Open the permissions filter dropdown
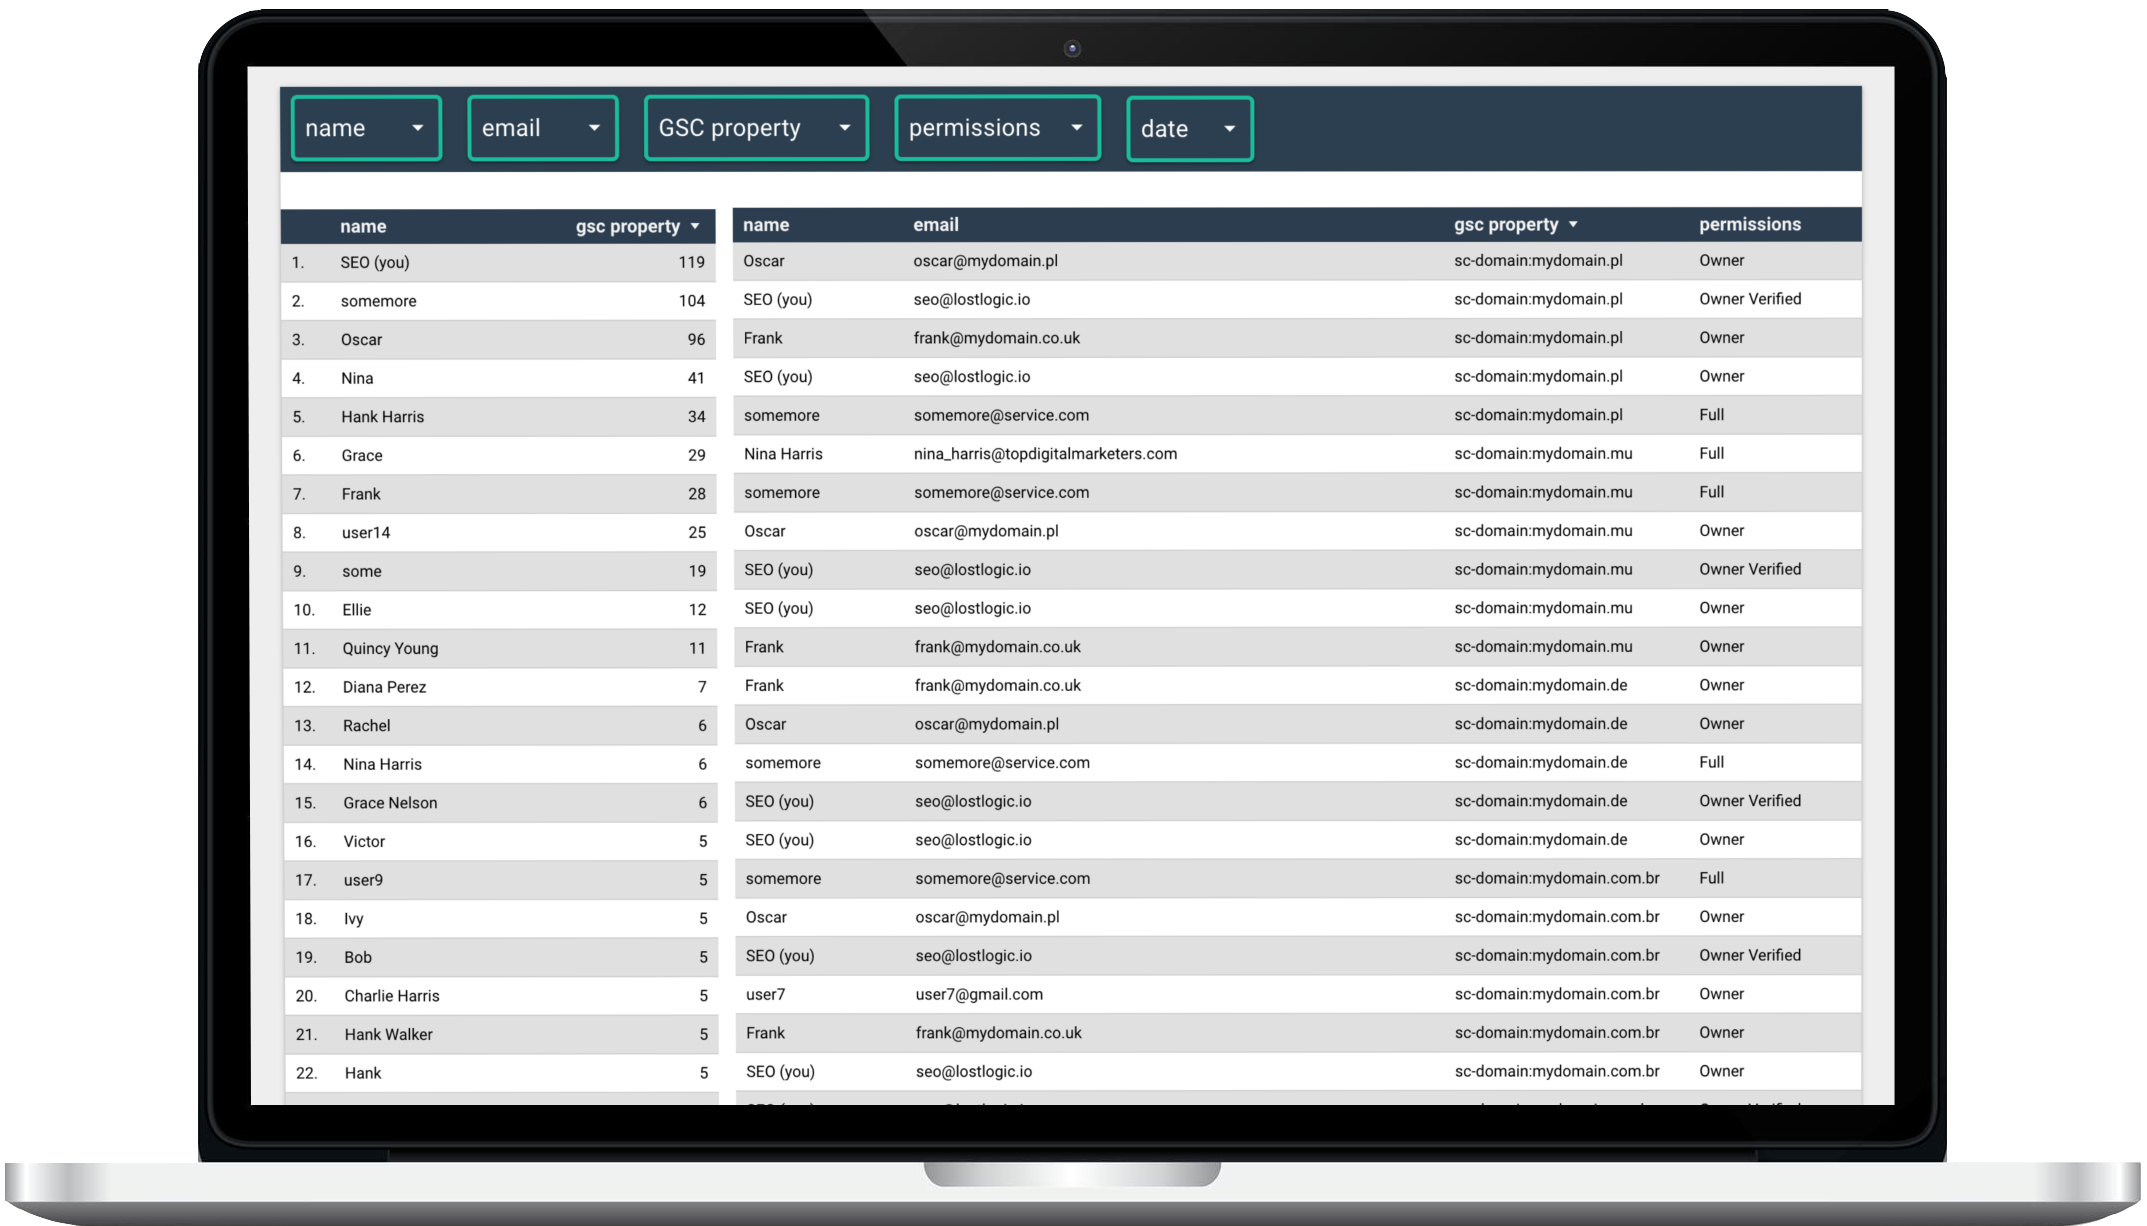 tap(997, 128)
